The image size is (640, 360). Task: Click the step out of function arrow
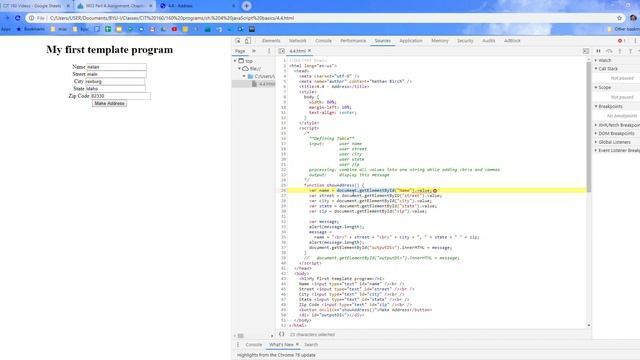pos(631,51)
